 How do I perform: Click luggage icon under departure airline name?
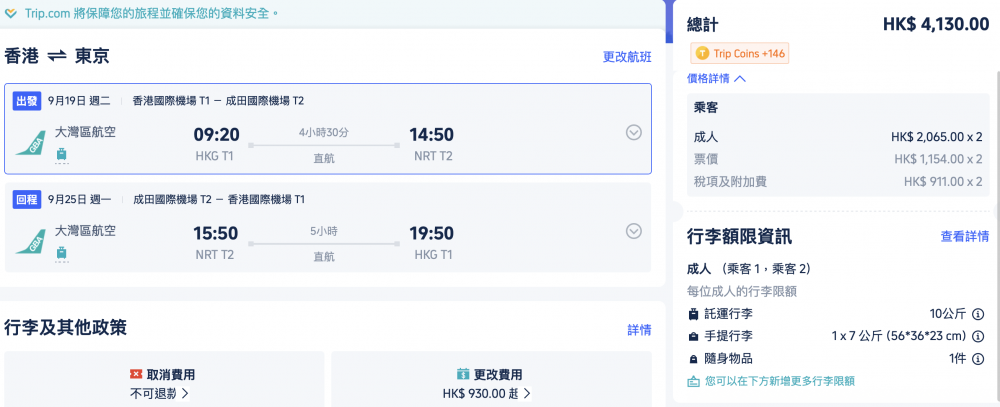coord(62,154)
